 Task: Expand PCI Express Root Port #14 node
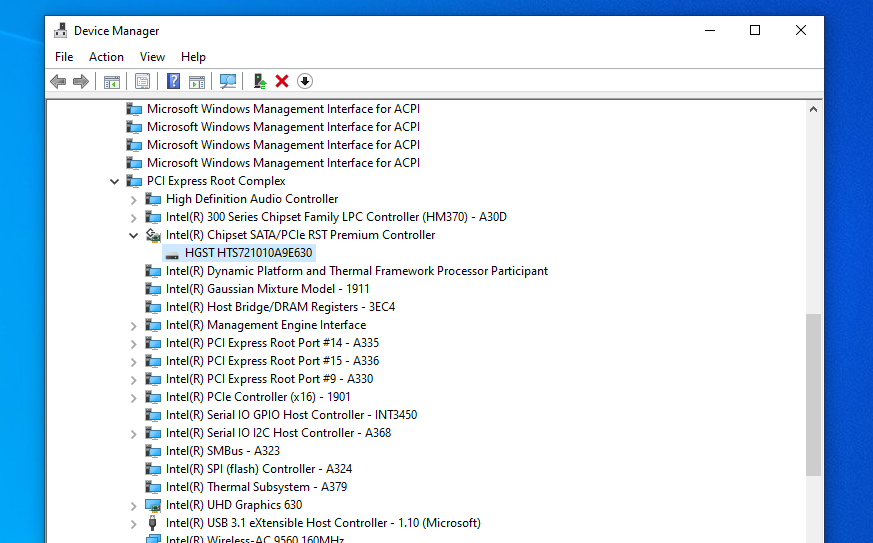point(134,344)
